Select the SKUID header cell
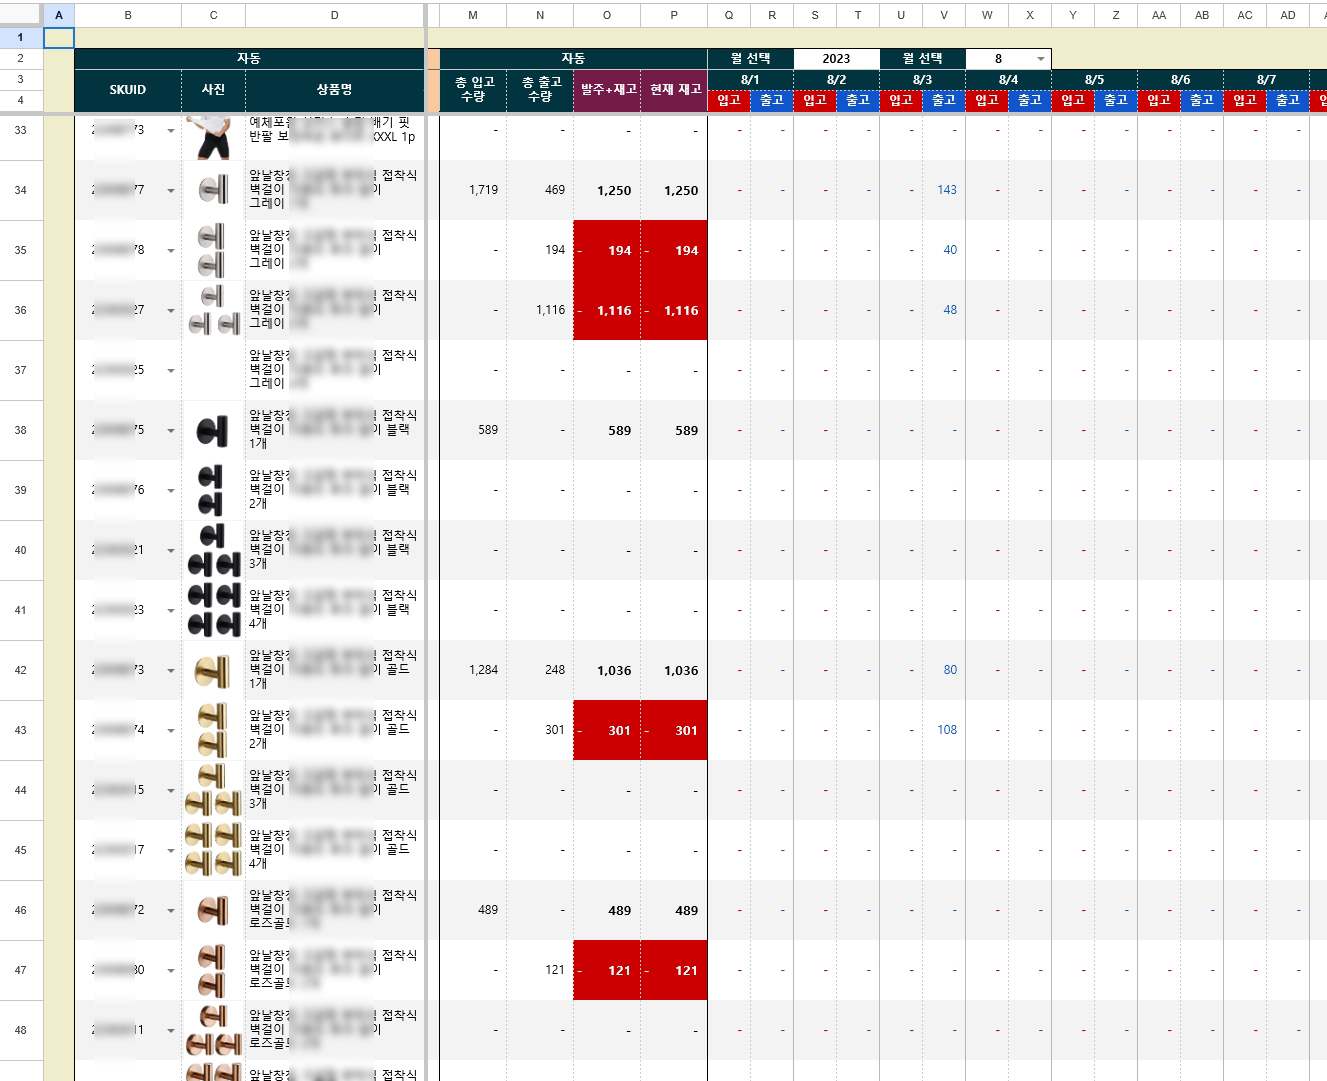This screenshot has width=1327, height=1081. [128, 90]
